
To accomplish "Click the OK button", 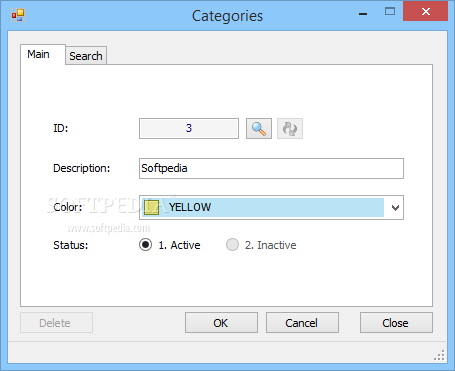I will (221, 323).
